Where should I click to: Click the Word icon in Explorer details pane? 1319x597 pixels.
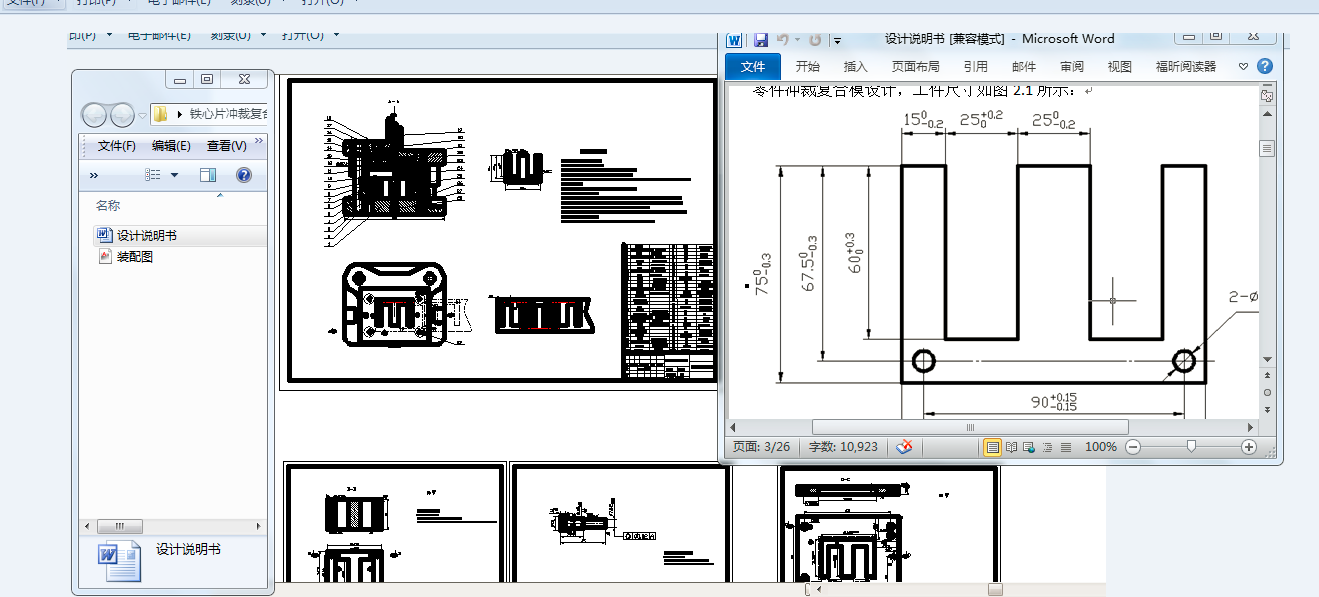coord(119,559)
